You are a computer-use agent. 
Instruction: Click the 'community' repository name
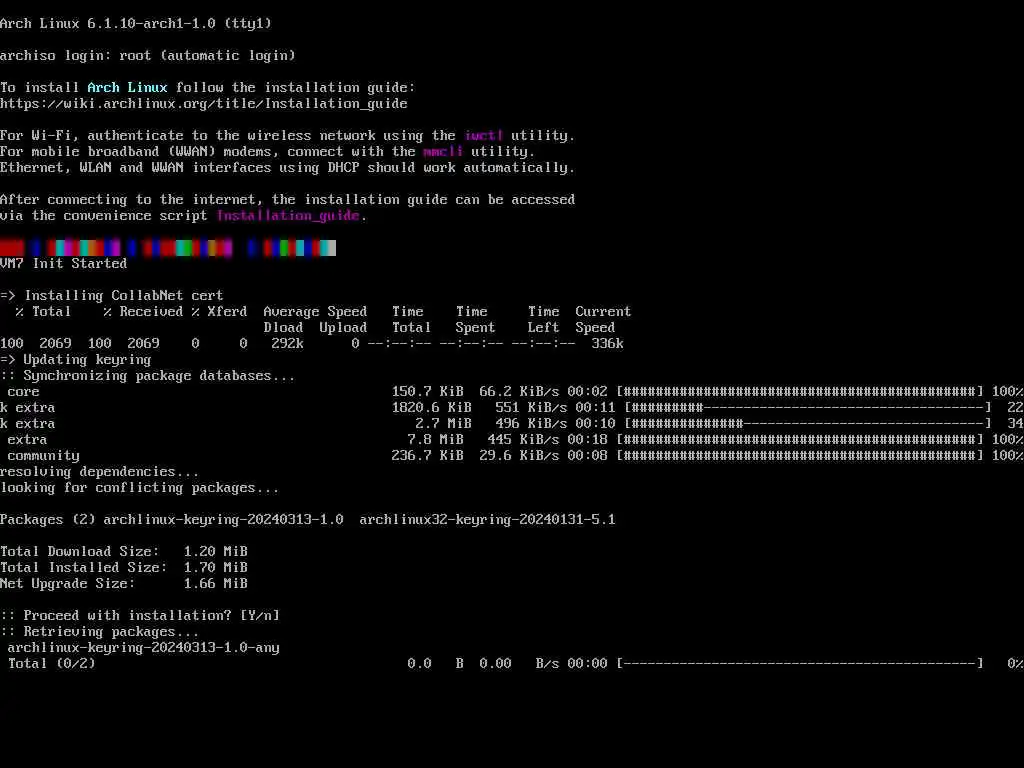pyautogui.click(x=43, y=455)
